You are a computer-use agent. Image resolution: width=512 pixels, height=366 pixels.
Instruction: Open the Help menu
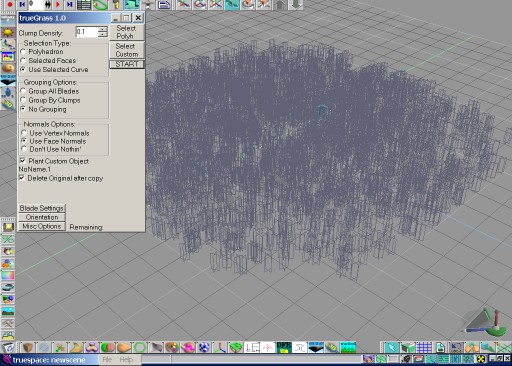click(126, 360)
